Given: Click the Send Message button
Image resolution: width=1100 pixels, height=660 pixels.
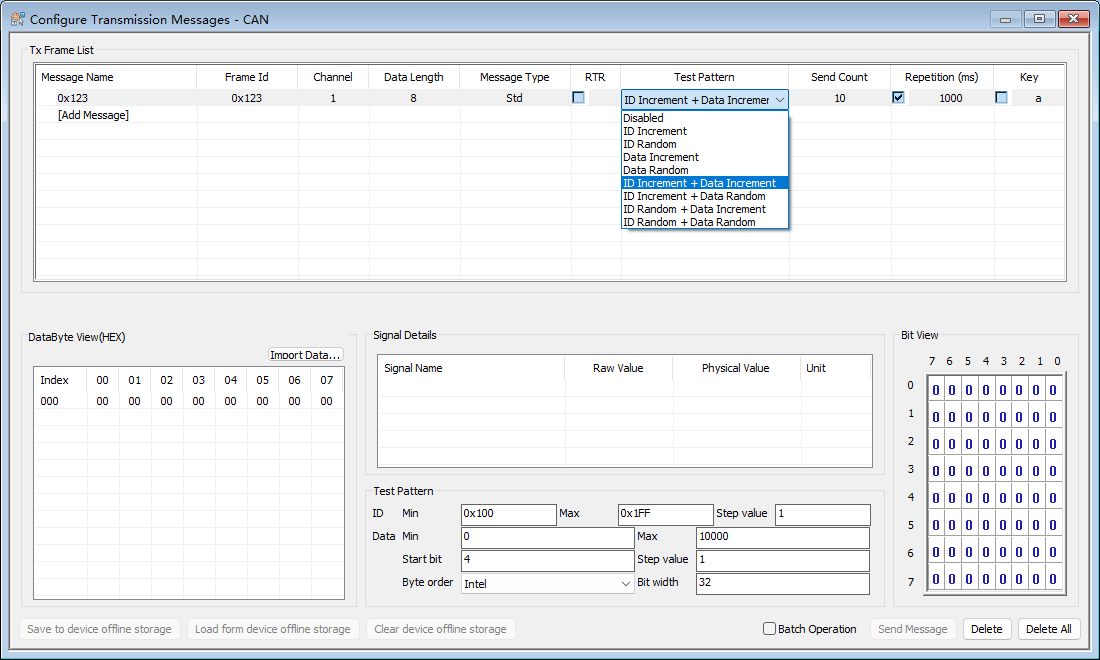Looking at the screenshot, I should tap(913, 629).
